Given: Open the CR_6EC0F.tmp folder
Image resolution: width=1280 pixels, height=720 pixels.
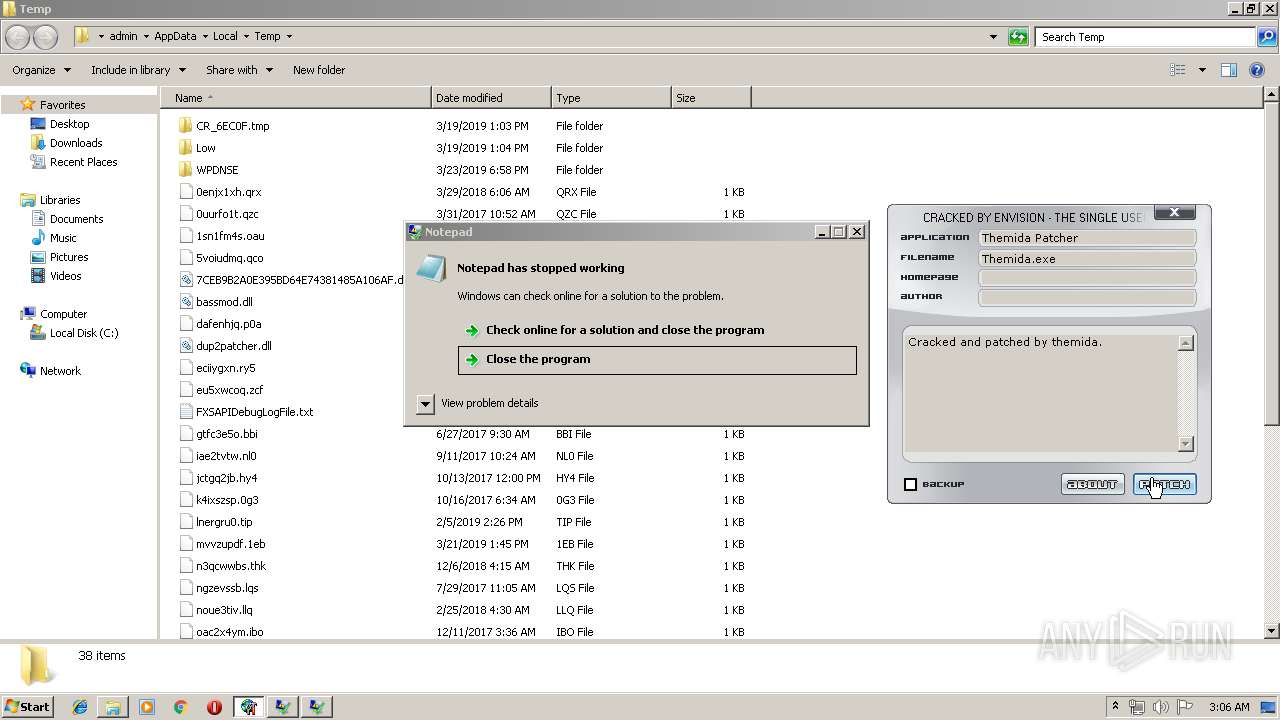Looking at the screenshot, I should 232,126.
